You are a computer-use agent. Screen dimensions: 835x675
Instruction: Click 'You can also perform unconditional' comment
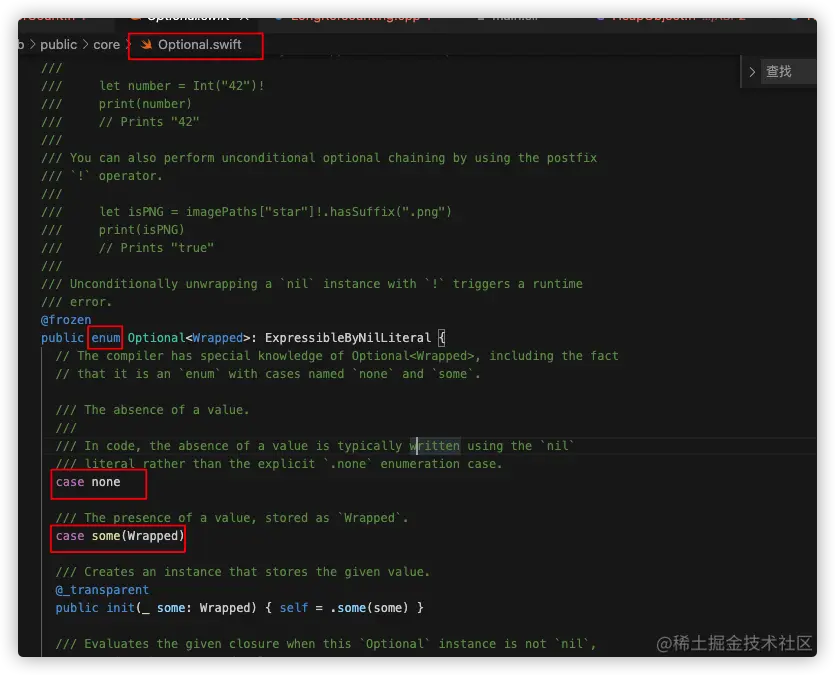coord(319,158)
